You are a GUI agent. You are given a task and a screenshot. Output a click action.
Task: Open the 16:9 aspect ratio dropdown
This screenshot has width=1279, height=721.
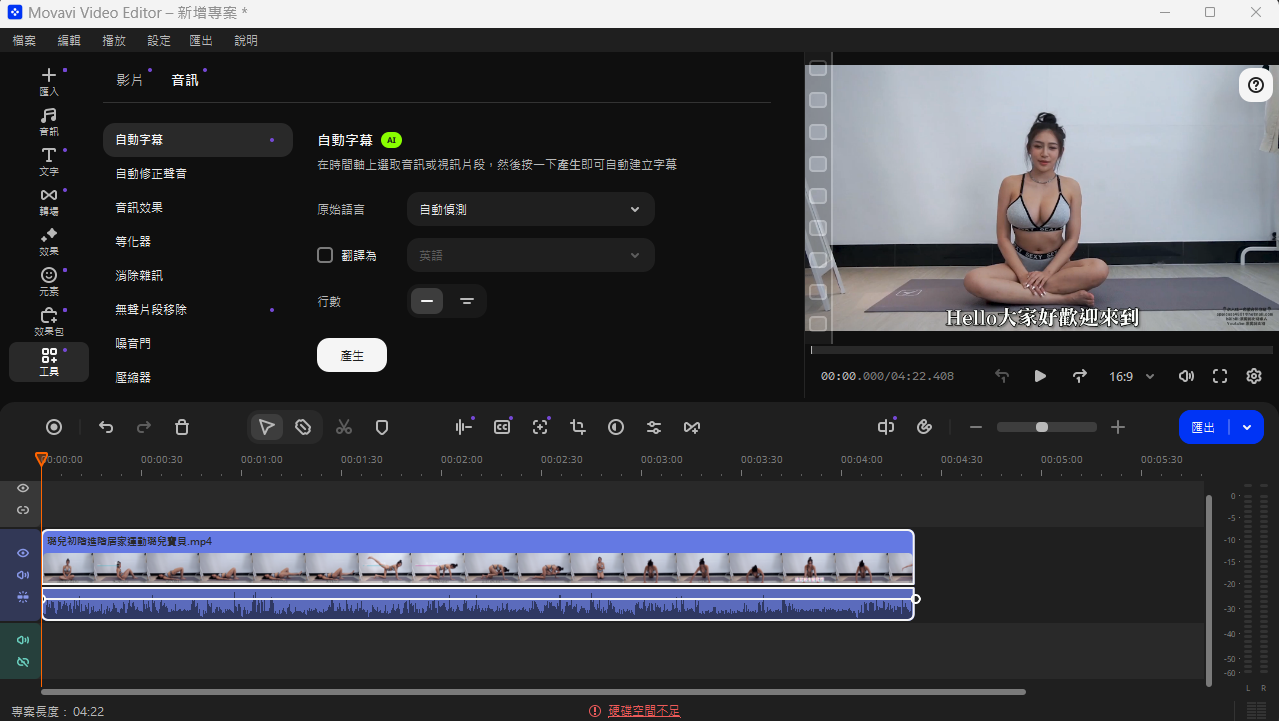point(1132,377)
